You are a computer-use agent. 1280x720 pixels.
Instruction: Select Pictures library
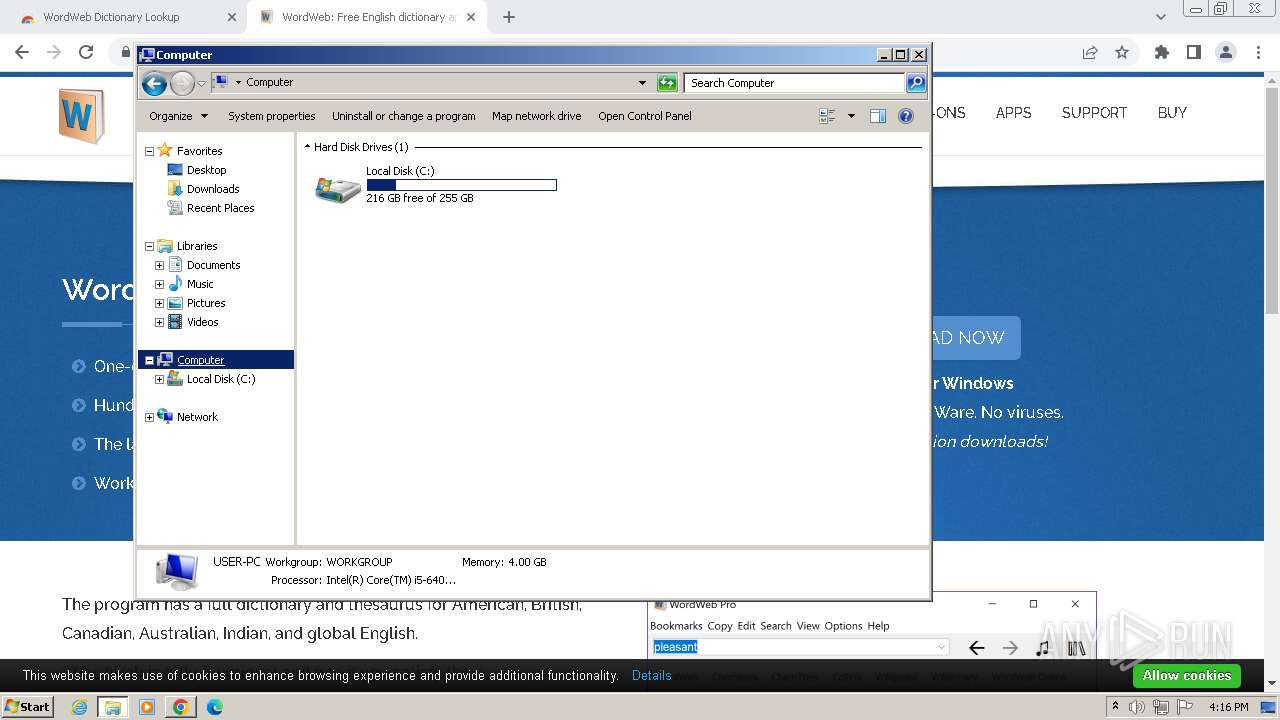pos(205,303)
